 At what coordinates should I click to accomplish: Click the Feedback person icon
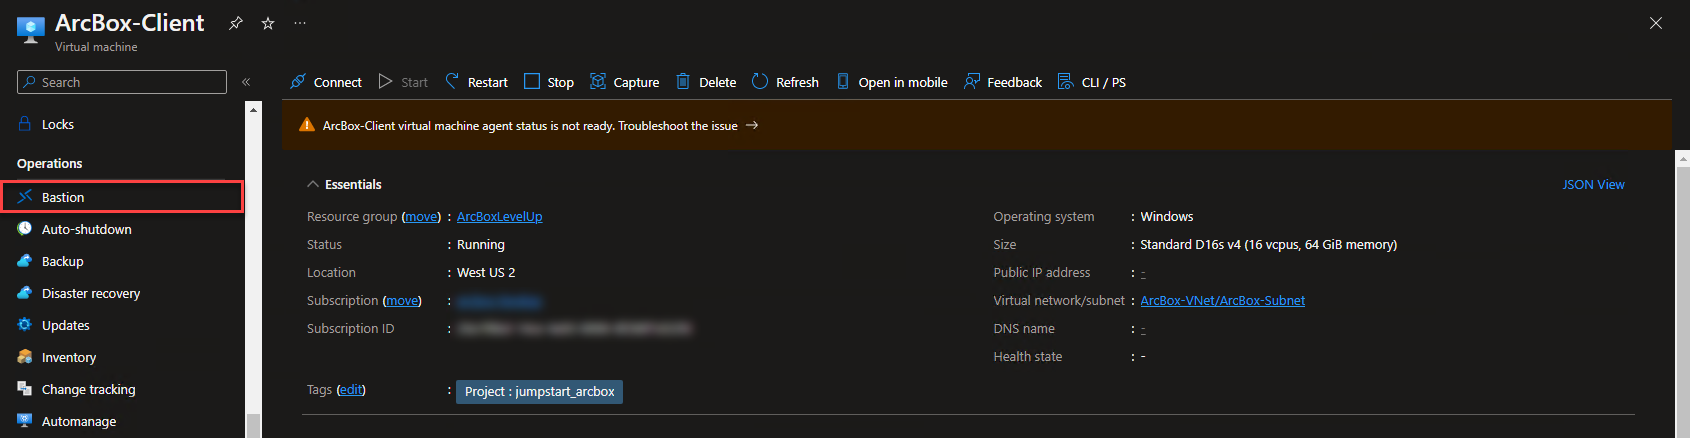click(971, 81)
